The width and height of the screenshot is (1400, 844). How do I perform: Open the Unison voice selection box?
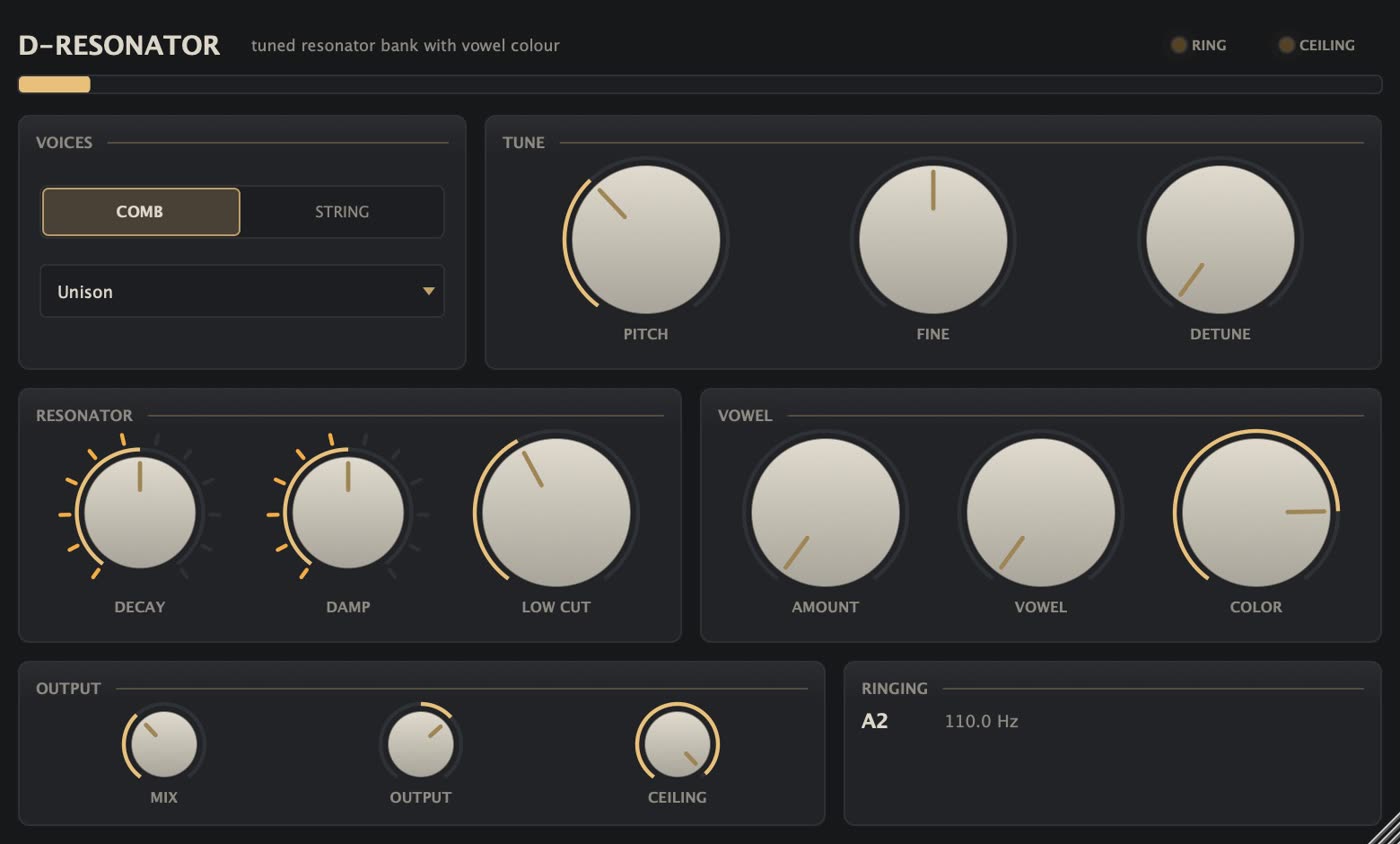click(x=242, y=291)
